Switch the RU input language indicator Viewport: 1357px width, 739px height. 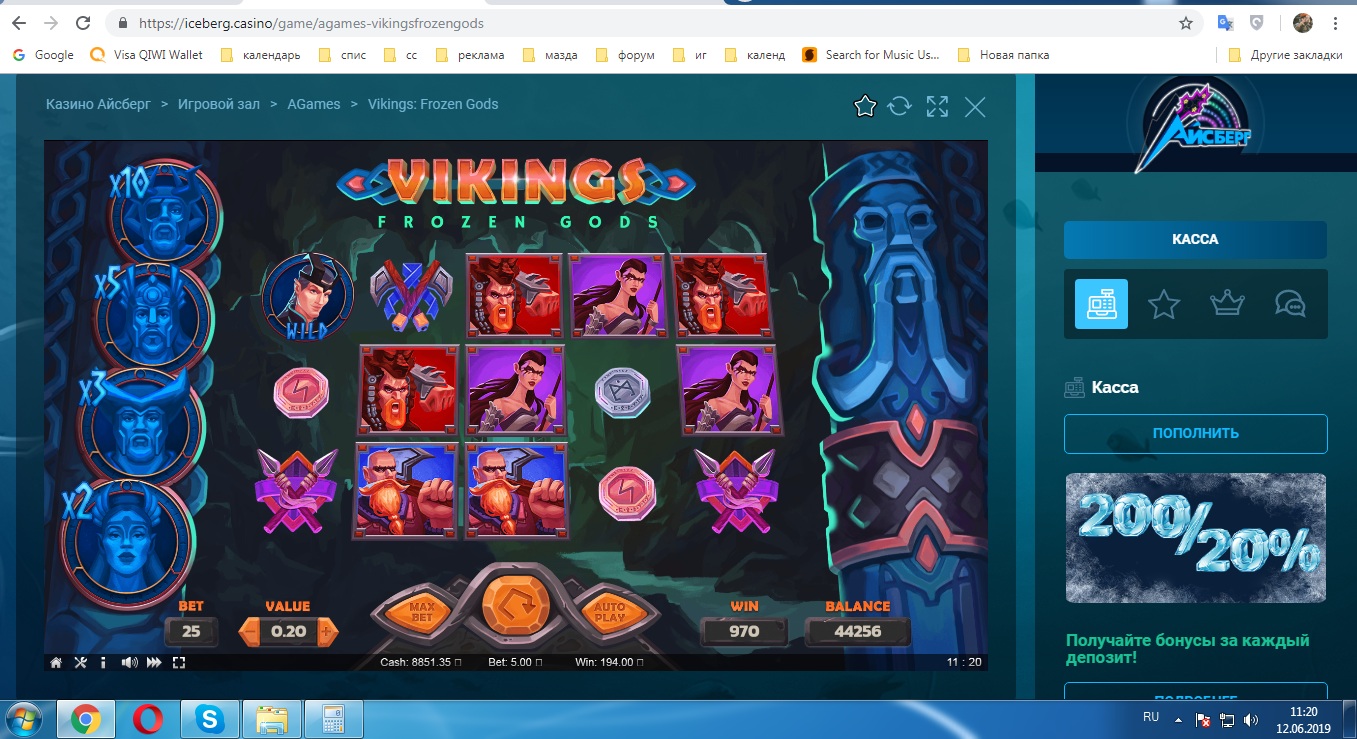(x=1151, y=718)
